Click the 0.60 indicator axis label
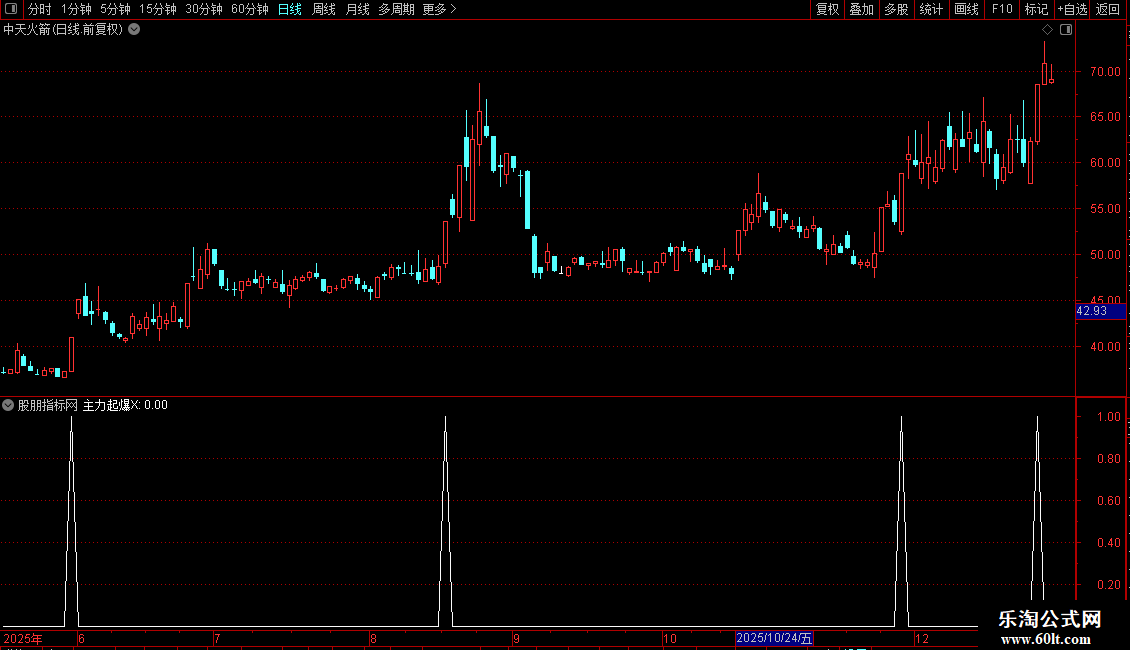This screenshot has height=650, width=1130. point(1108,501)
